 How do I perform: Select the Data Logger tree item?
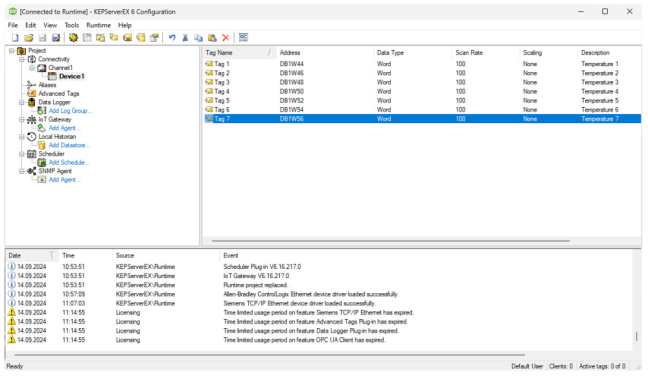click(x=54, y=102)
